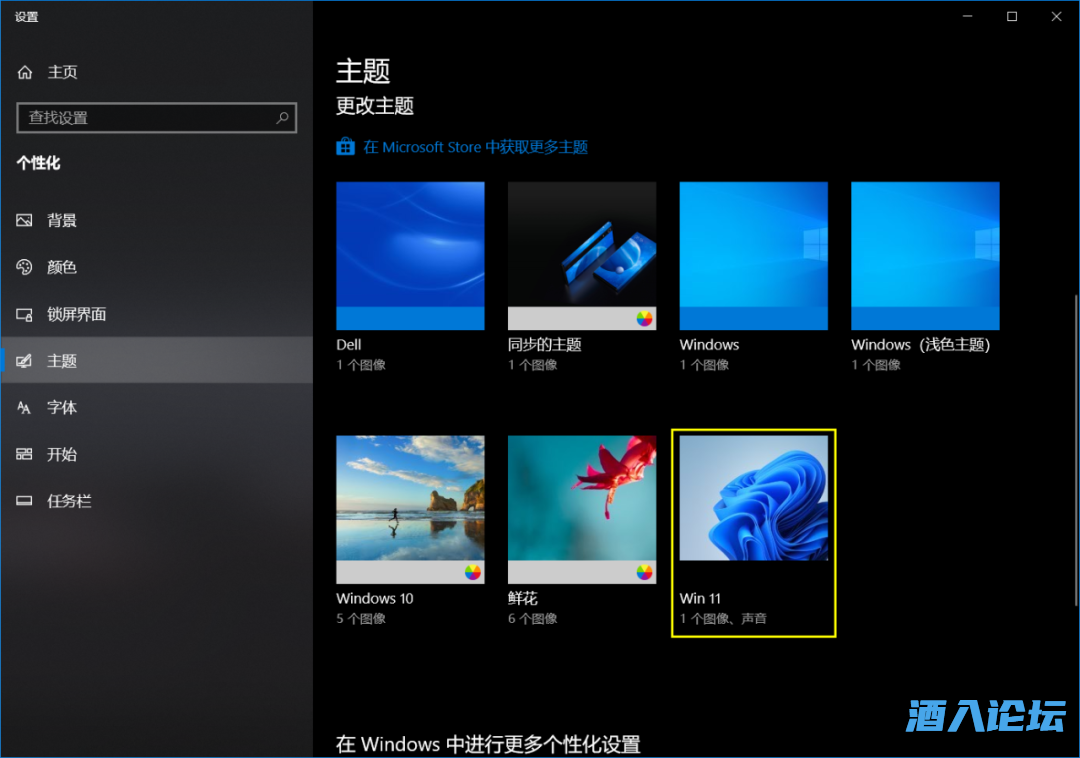Apply the Windows theme thumbnail
The height and width of the screenshot is (758, 1080).
click(x=754, y=256)
